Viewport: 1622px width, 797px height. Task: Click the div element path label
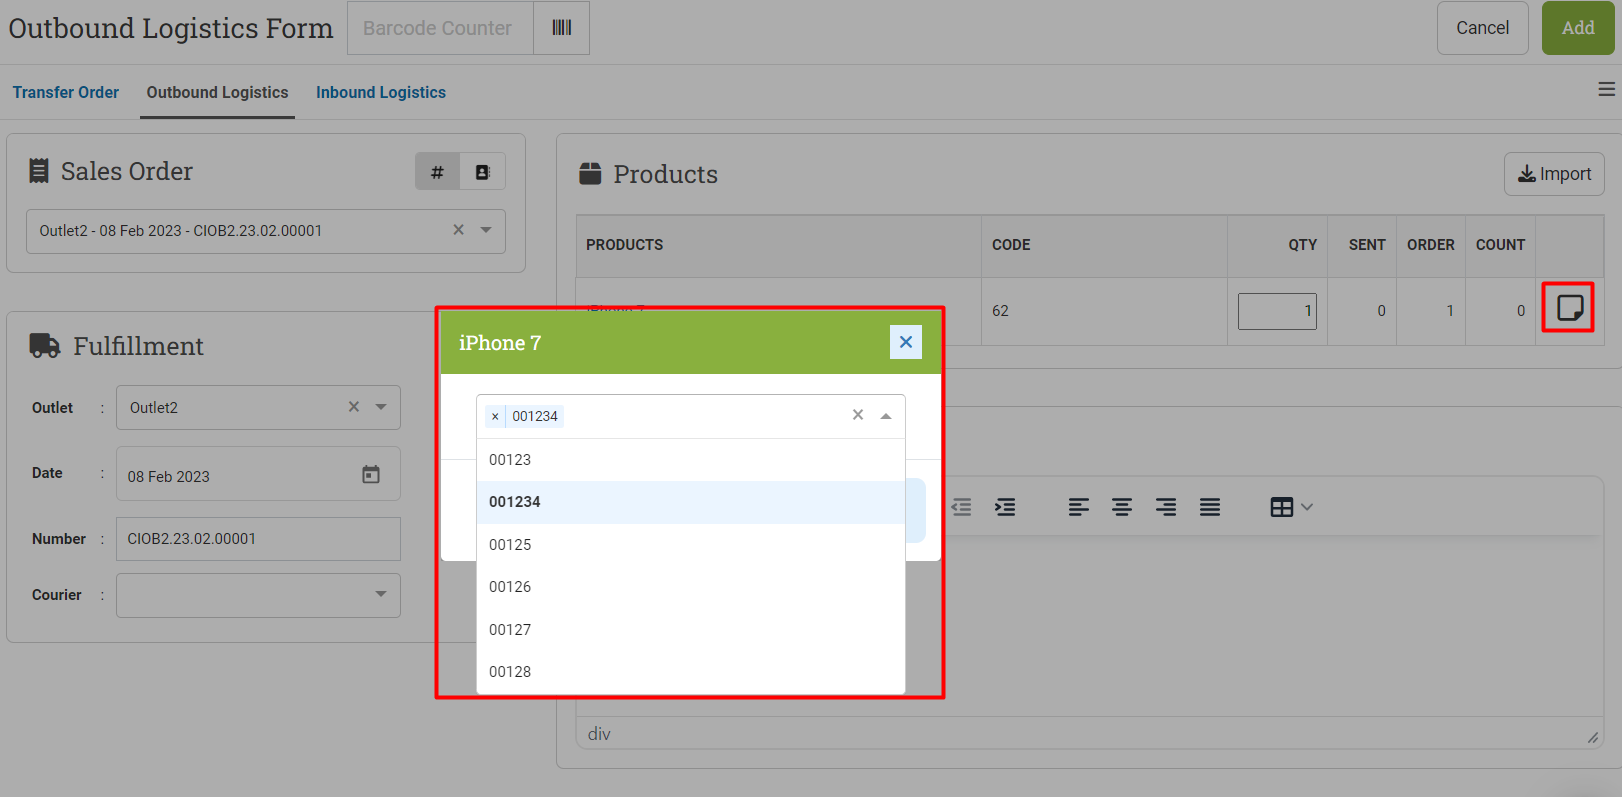click(599, 734)
